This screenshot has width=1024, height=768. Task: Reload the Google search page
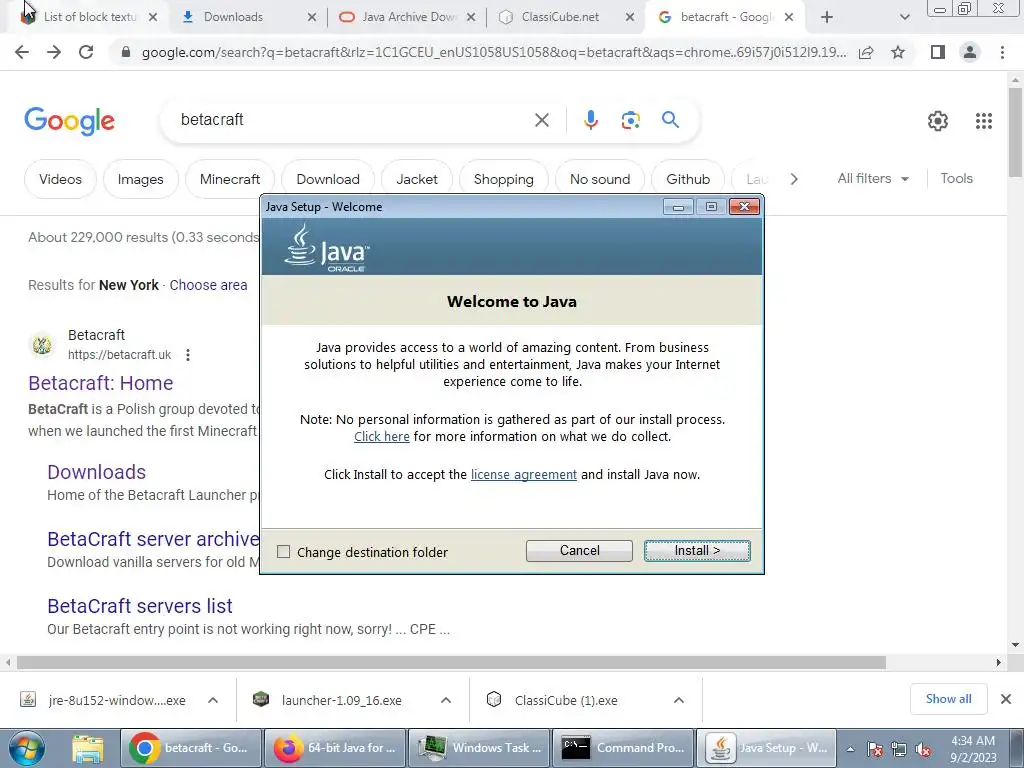point(86,52)
